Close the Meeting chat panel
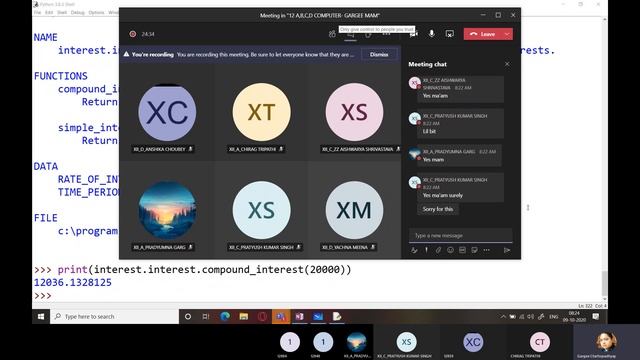The width and height of the screenshot is (640, 360). (507, 64)
